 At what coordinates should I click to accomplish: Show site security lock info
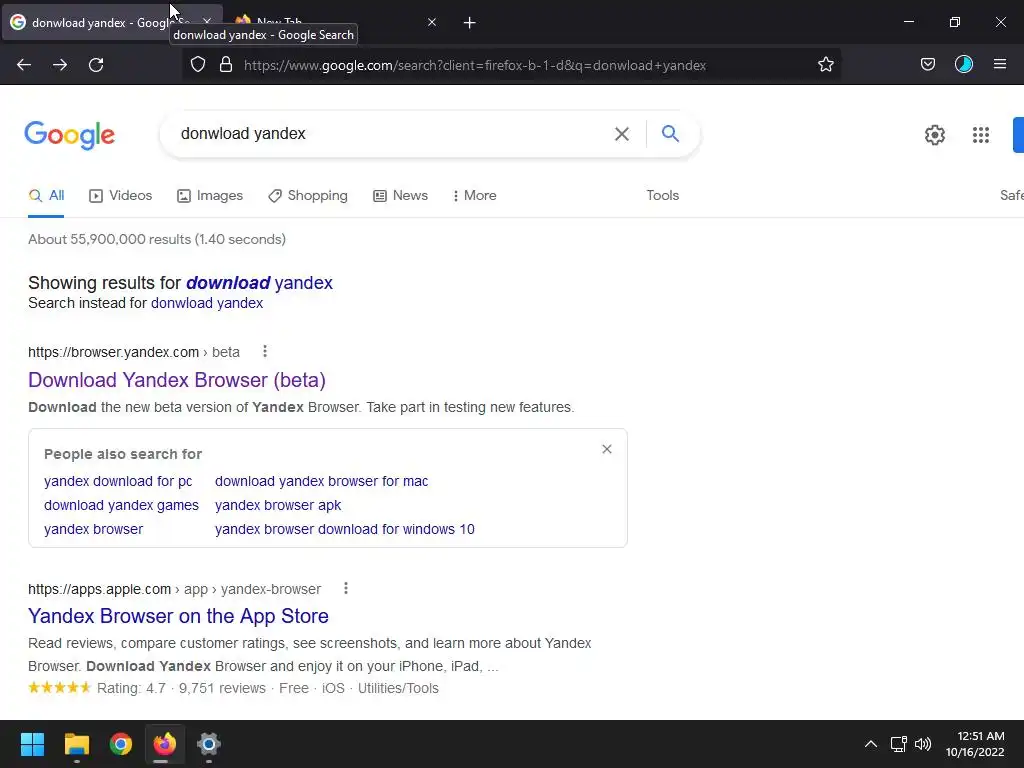tap(226, 65)
